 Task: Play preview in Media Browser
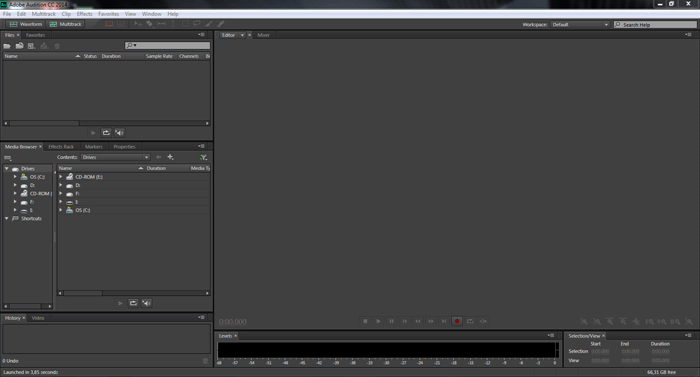pos(120,303)
